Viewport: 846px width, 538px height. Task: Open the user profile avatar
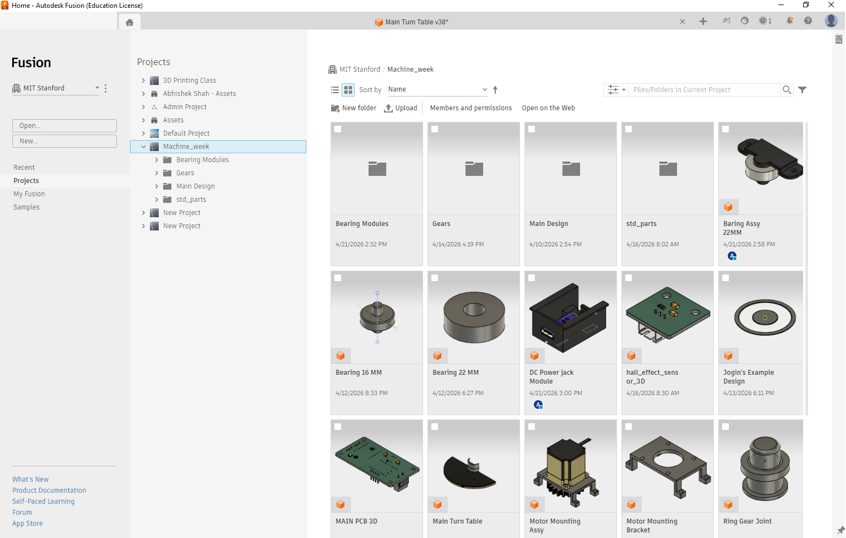coord(831,21)
